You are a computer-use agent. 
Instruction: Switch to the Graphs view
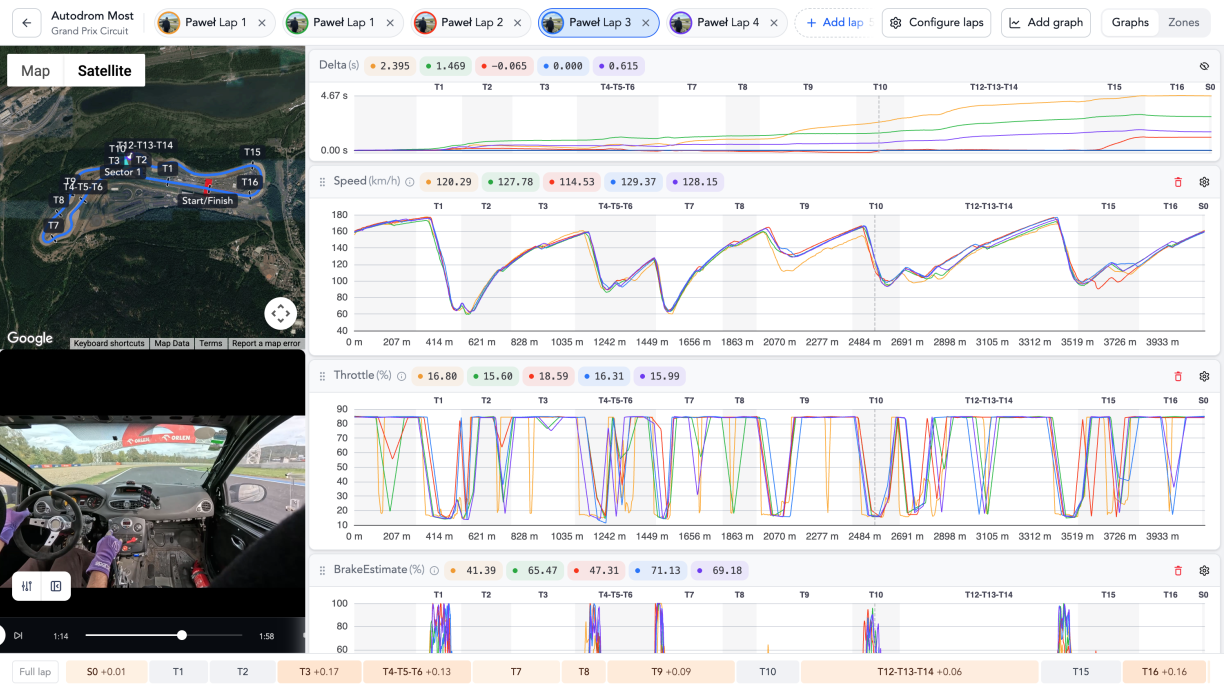[1130, 22]
